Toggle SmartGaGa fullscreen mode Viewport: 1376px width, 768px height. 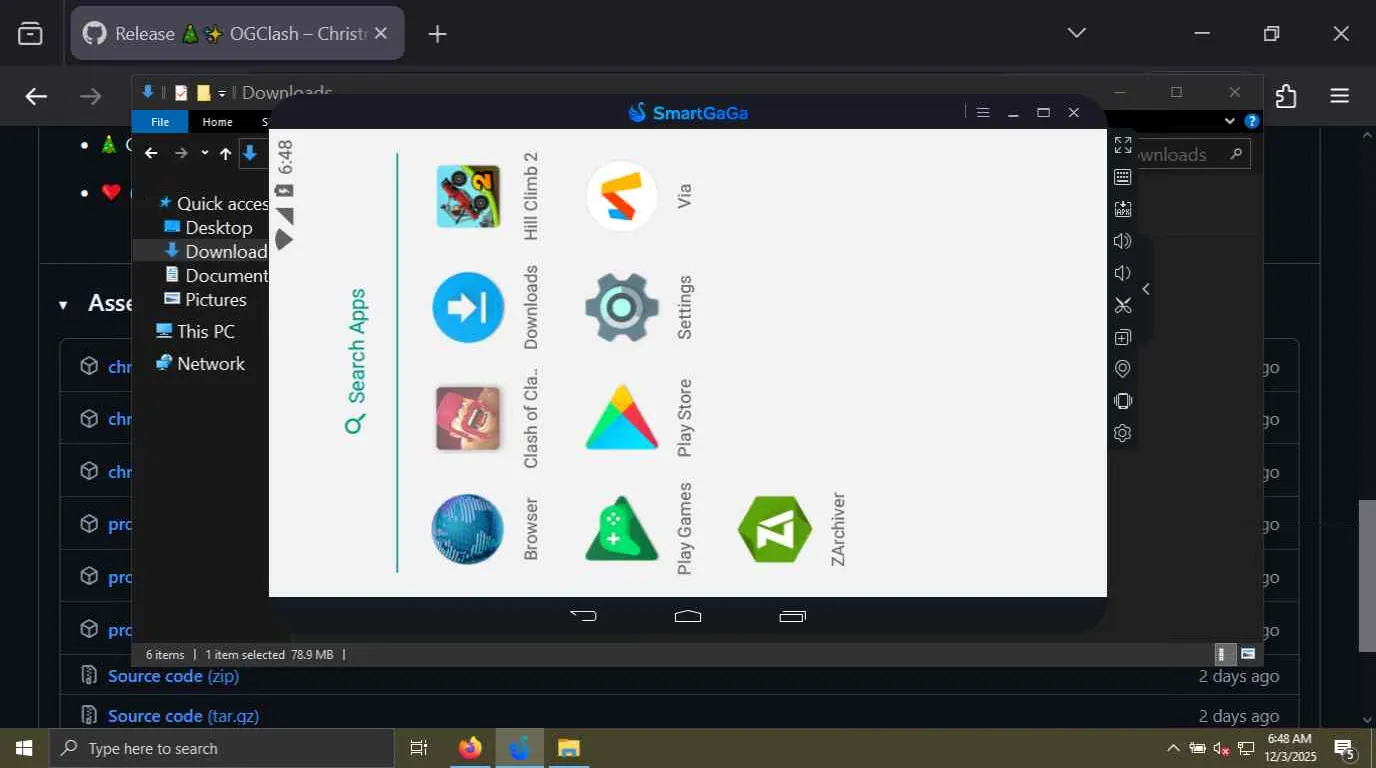pos(1123,145)
